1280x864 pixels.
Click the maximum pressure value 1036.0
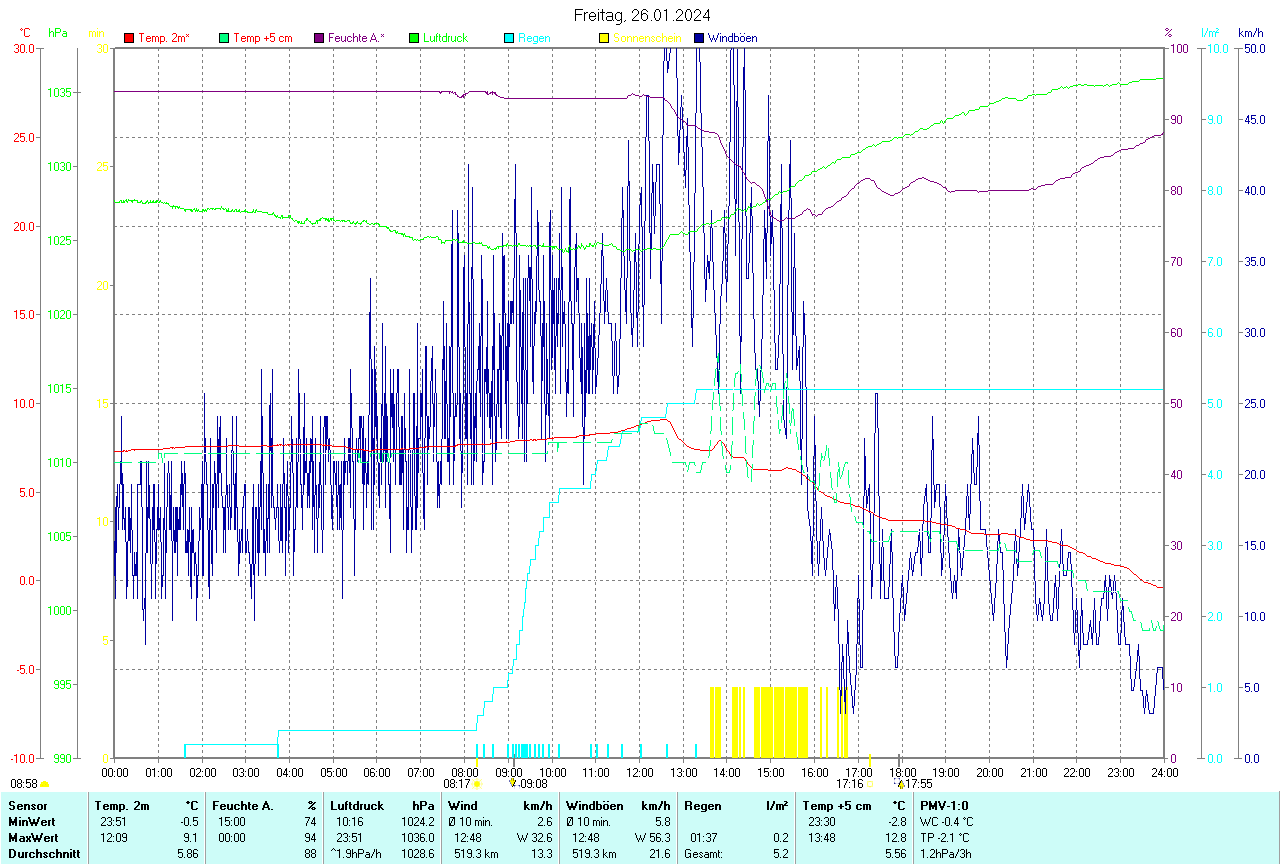point(419,837)
